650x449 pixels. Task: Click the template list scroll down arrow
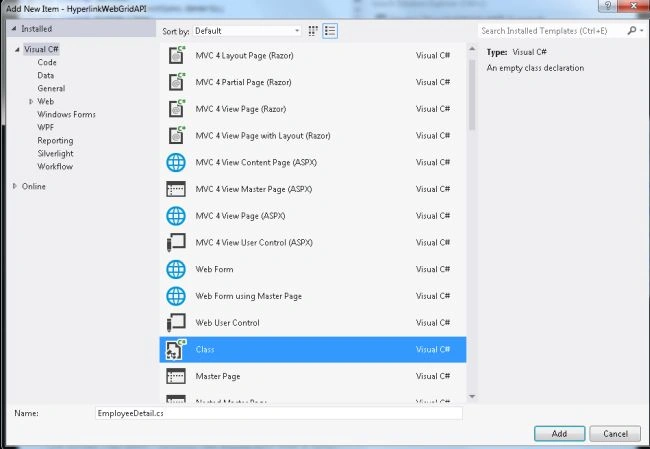[x=472, y=397]
